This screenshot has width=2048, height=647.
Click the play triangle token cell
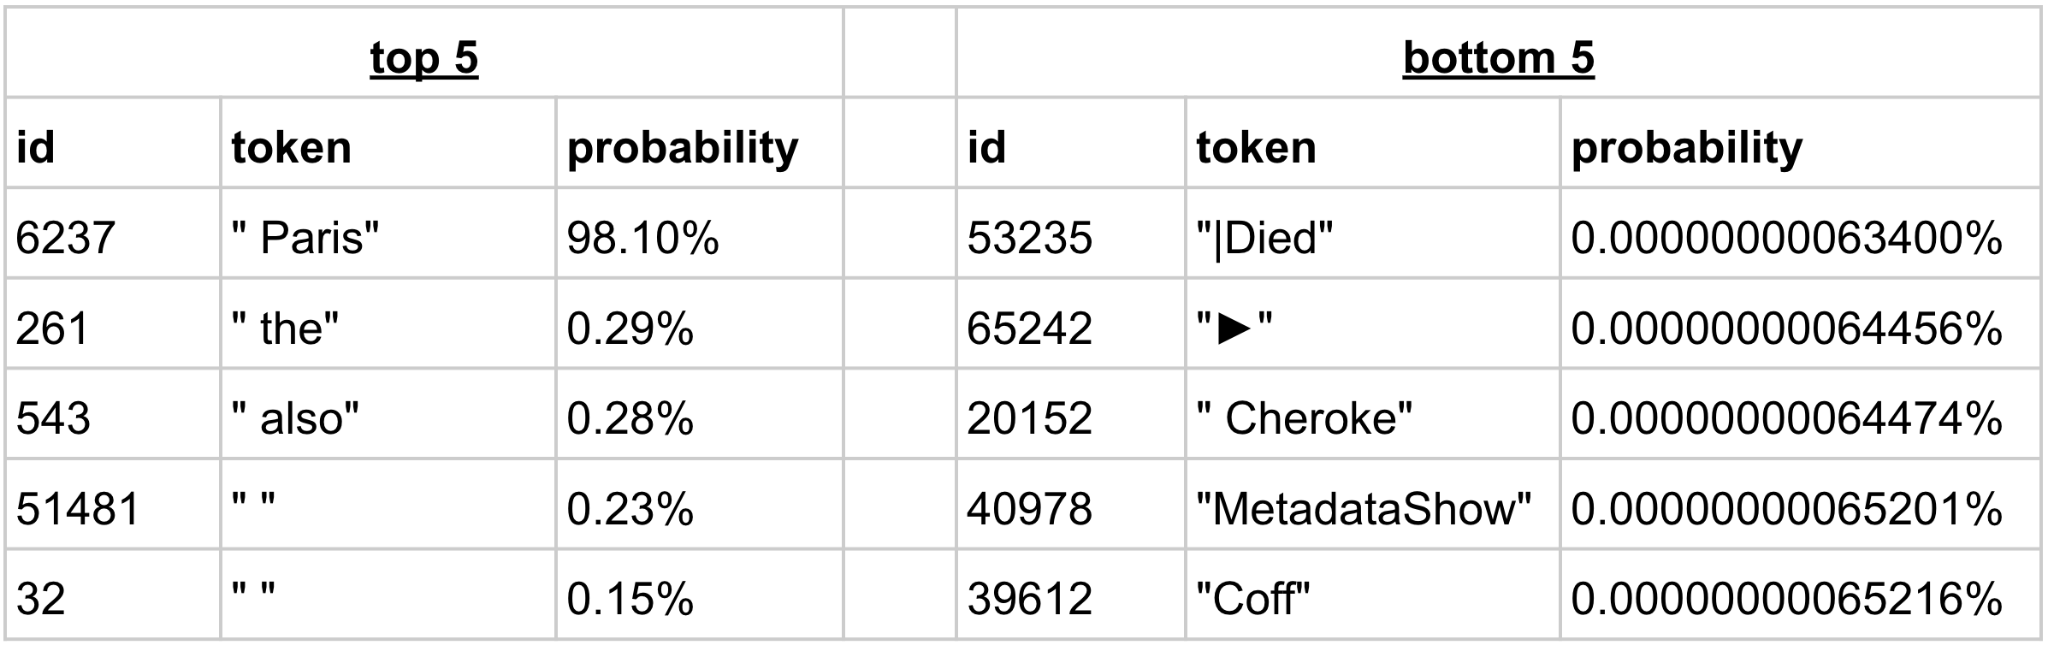pos(1235,328)
